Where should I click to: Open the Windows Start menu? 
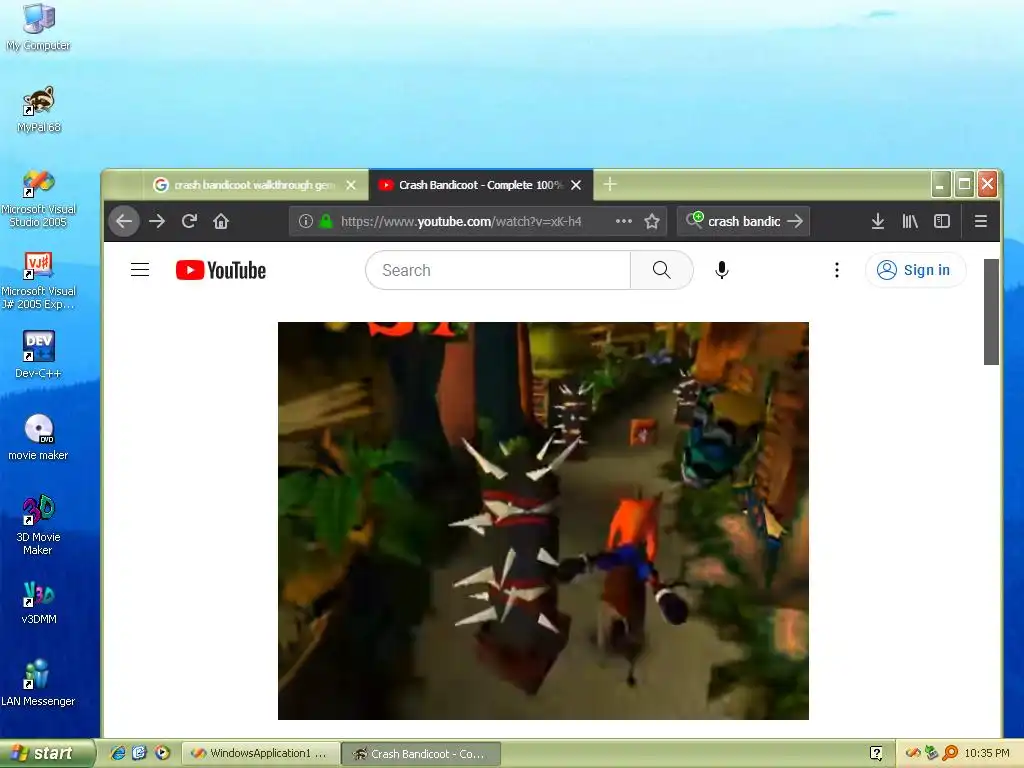(46, 754)
